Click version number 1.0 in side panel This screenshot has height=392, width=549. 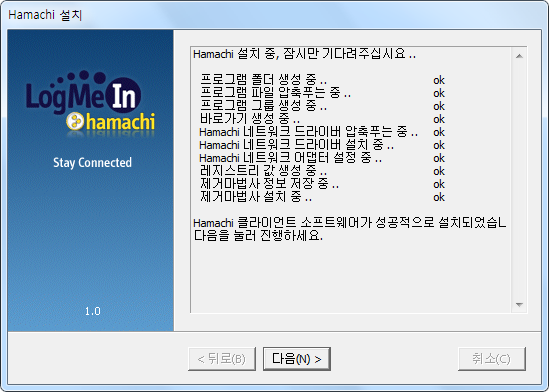coord(92,311)
